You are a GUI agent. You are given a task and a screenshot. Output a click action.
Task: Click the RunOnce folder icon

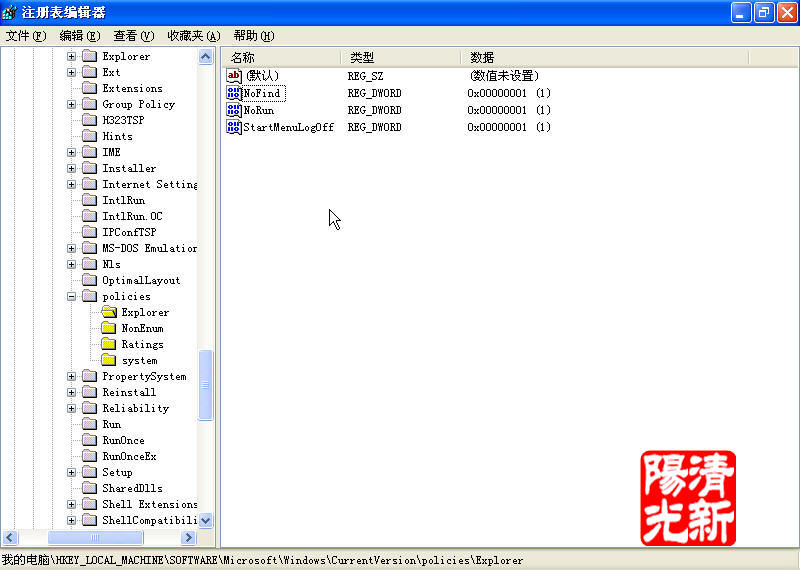point(89,440)
